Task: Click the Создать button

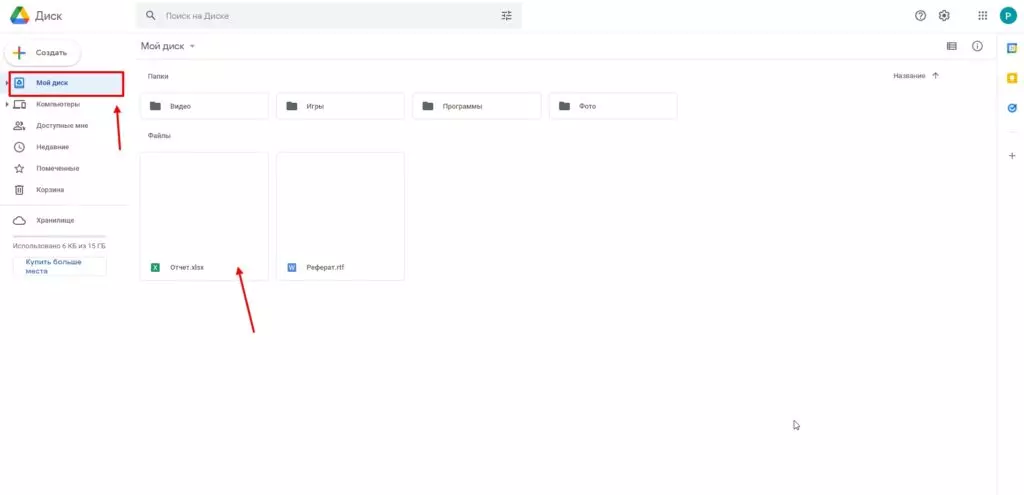Action: click(42, 53)
